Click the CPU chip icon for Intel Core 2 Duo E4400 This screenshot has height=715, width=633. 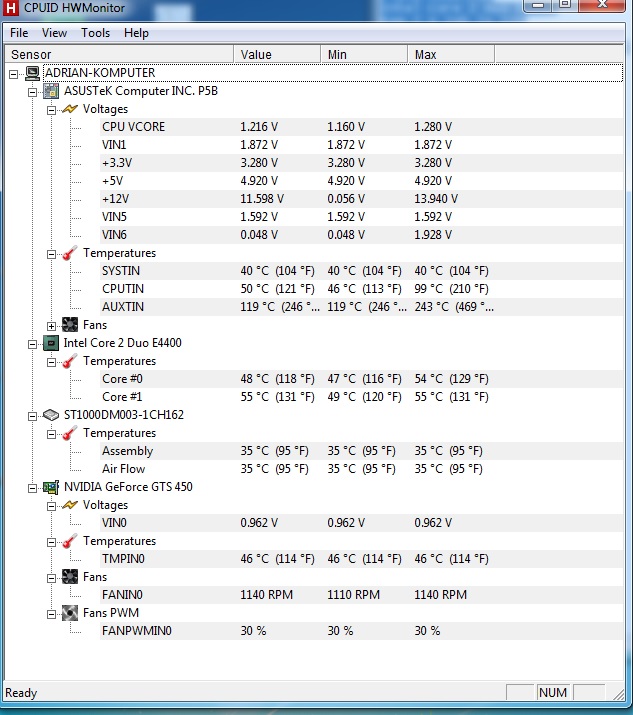coord(51,343)
